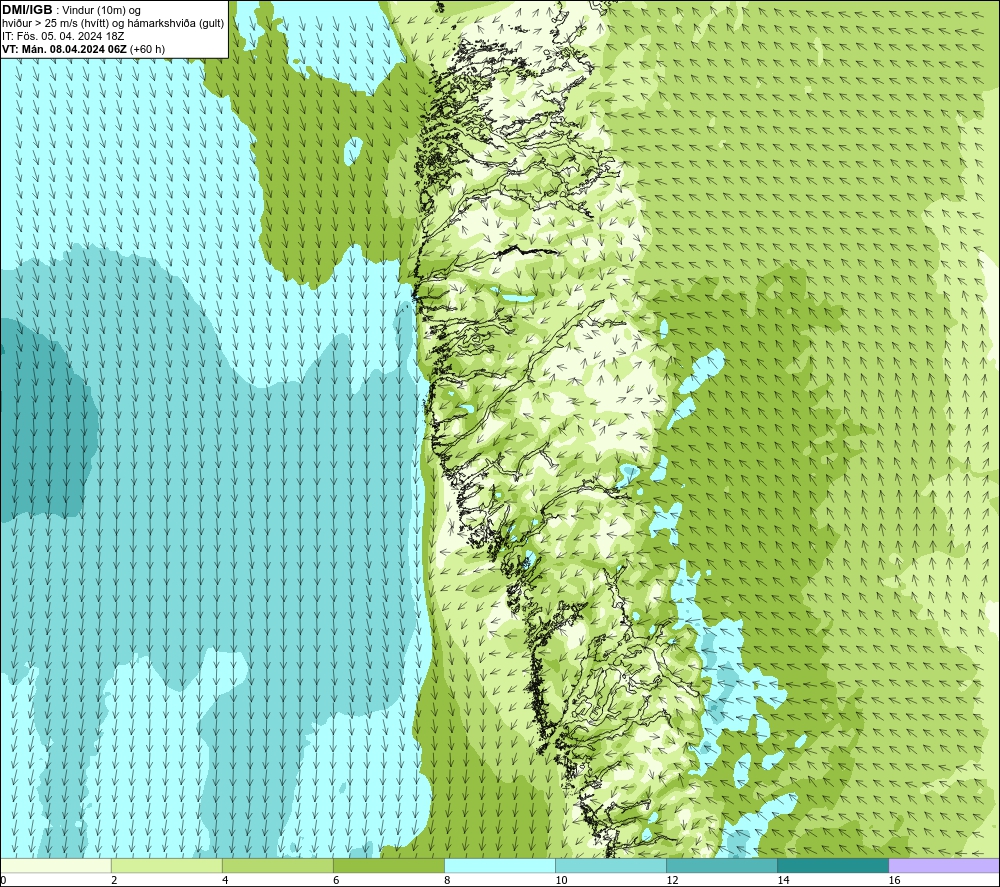Click the 12-14 m/s teal legend swatch
Viewport: 1000px width, 887px height.
(x=722, y=865)
